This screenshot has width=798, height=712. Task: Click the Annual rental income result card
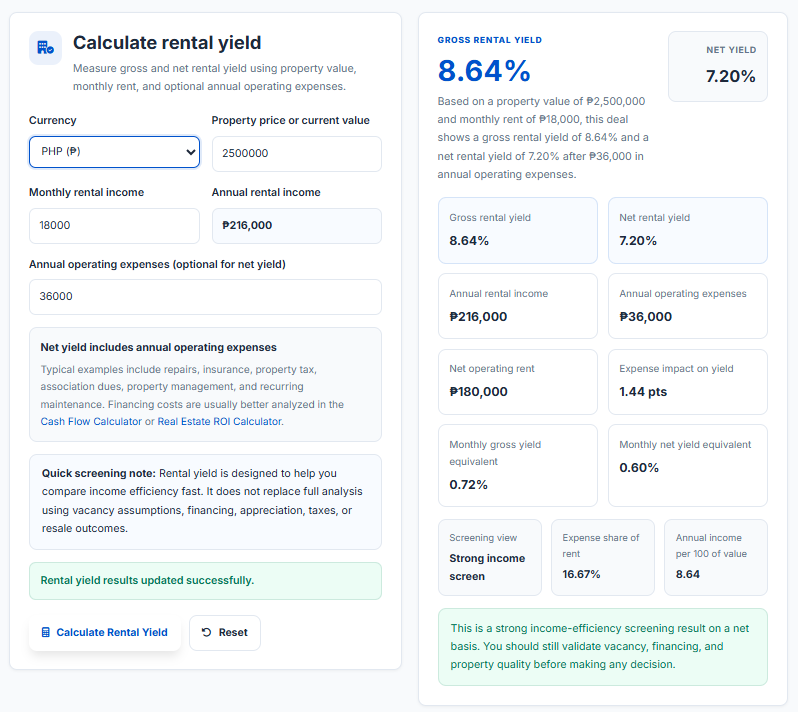pyautogui.click(x=518, y=306)
